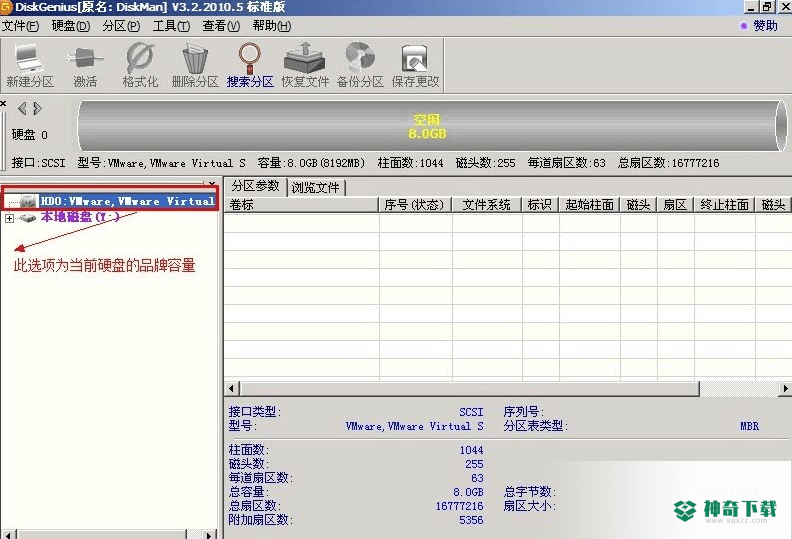Image resolution: width=792 pixels, height=539 pixels.
Task: Click the 接口:SCSI text in disk info line
Action: tap(38, 163)
